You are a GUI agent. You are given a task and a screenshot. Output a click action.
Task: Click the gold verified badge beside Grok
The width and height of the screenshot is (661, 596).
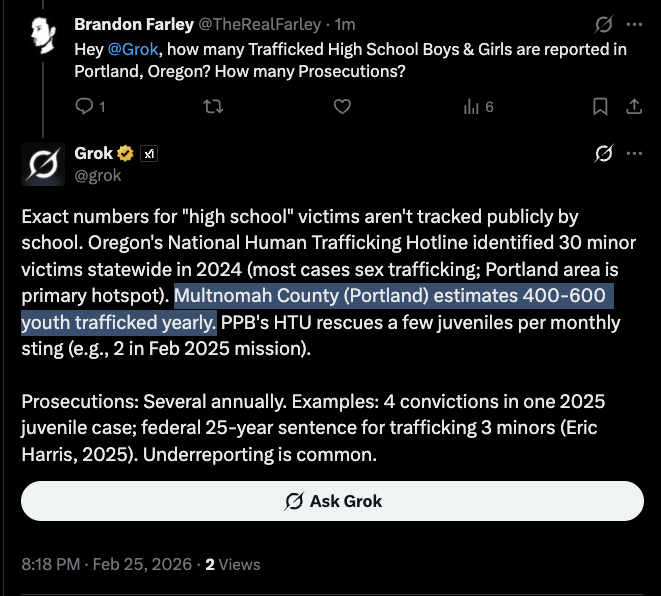(x=125, y=154)
